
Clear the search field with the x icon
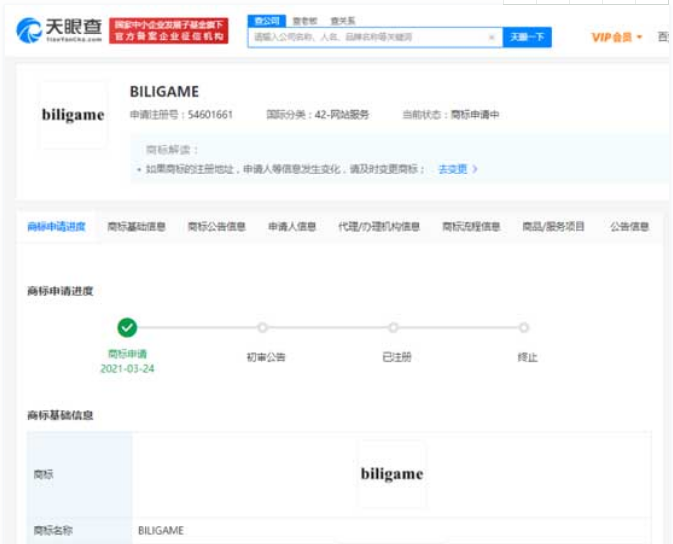tap(492, 37)
